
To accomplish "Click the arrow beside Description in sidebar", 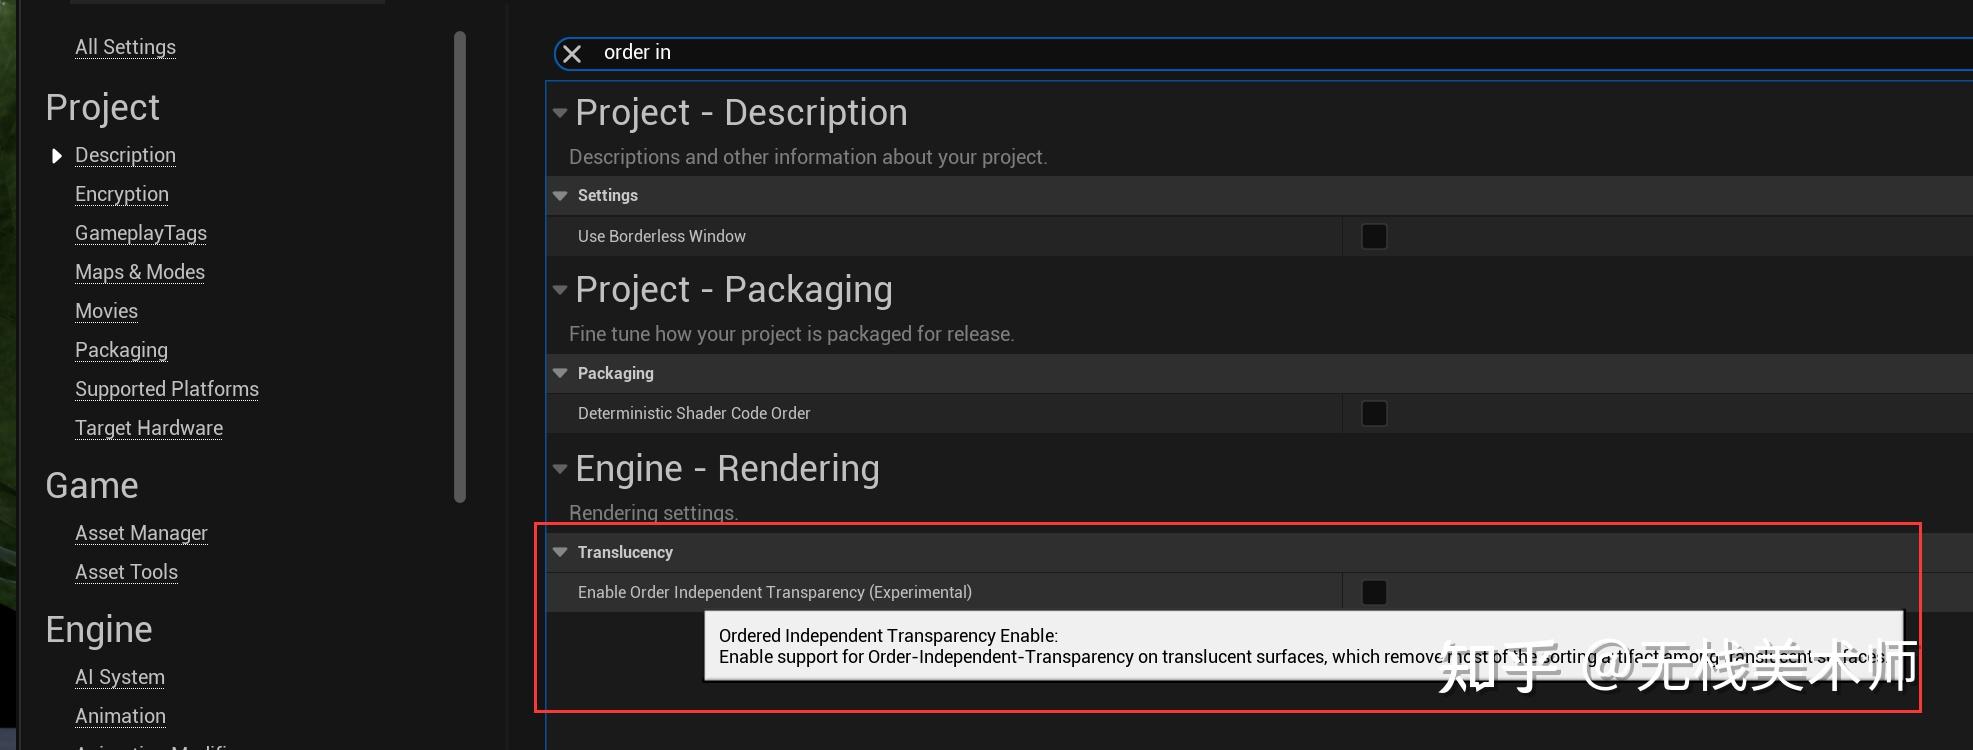I will [57, 156].
